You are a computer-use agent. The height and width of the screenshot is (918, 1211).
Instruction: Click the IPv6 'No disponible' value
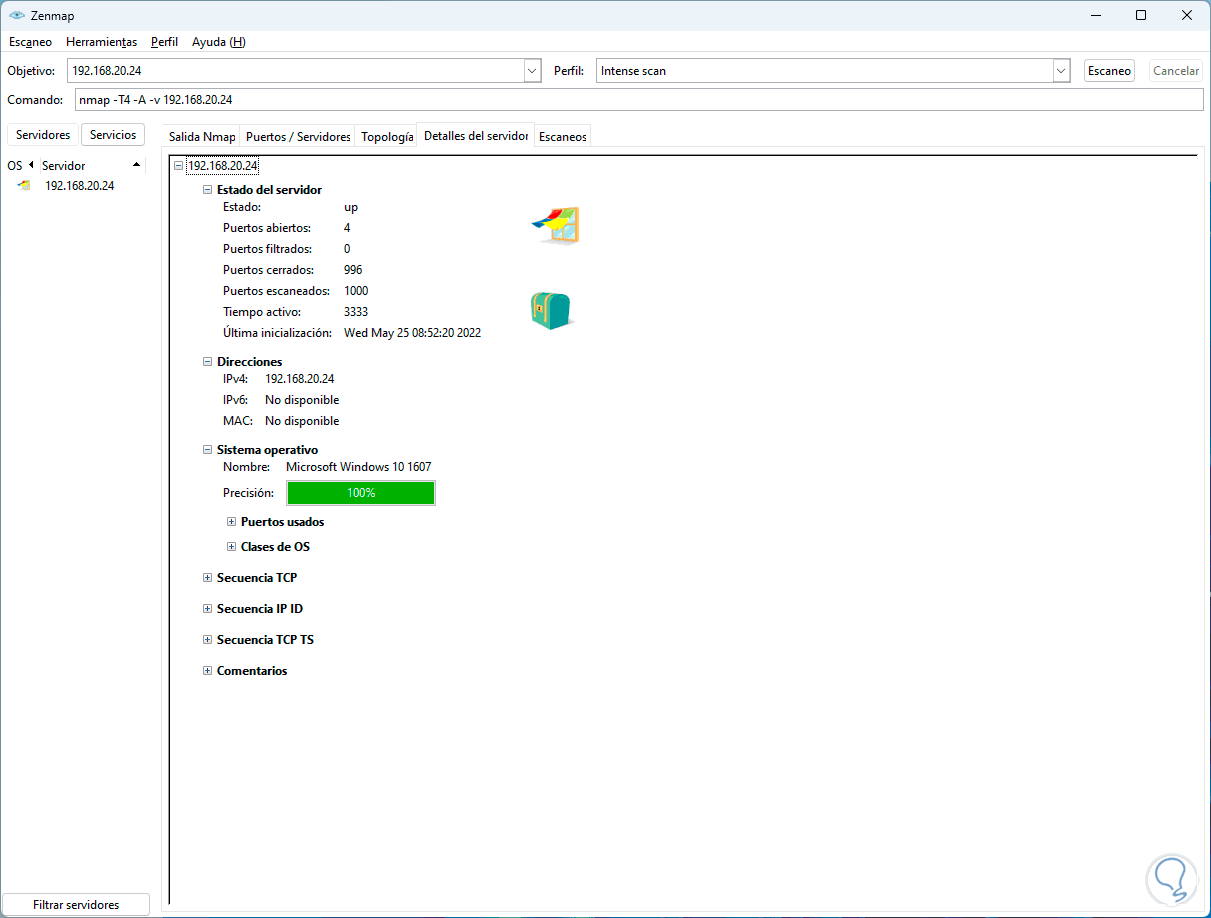pos(302,400)
